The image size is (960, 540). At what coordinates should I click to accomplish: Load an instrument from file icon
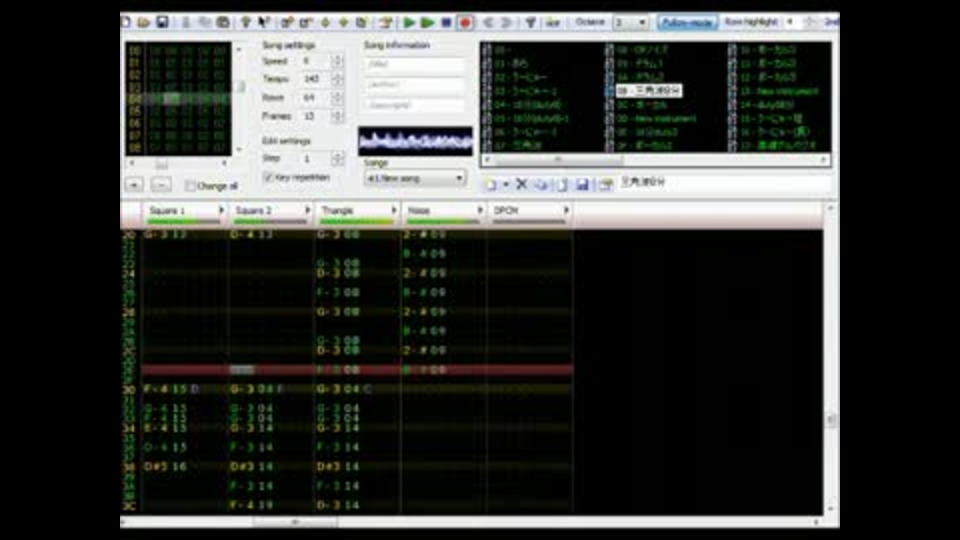pos(563,184)
